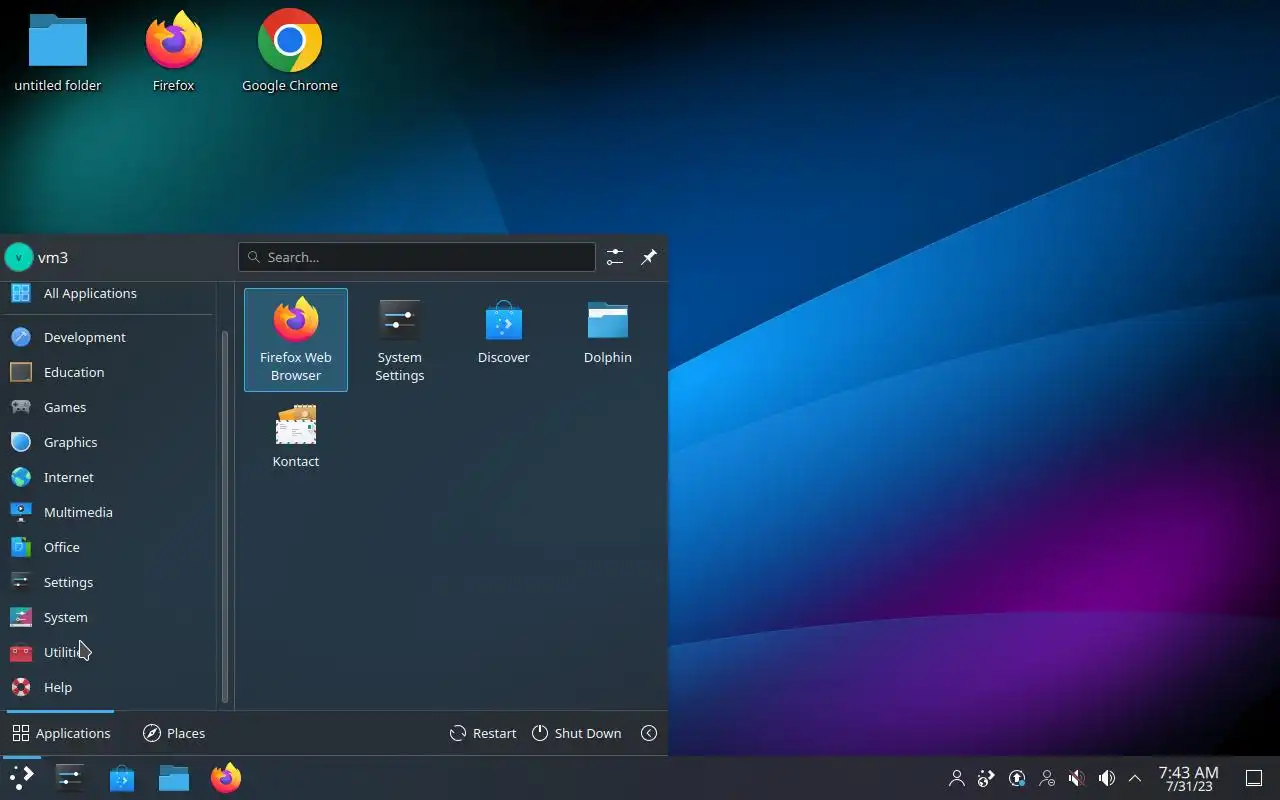The height and width of the screenshot is (800, 1280).
Task: Open Dolphin file manager from the taskbar
Action: coord(174,778)
